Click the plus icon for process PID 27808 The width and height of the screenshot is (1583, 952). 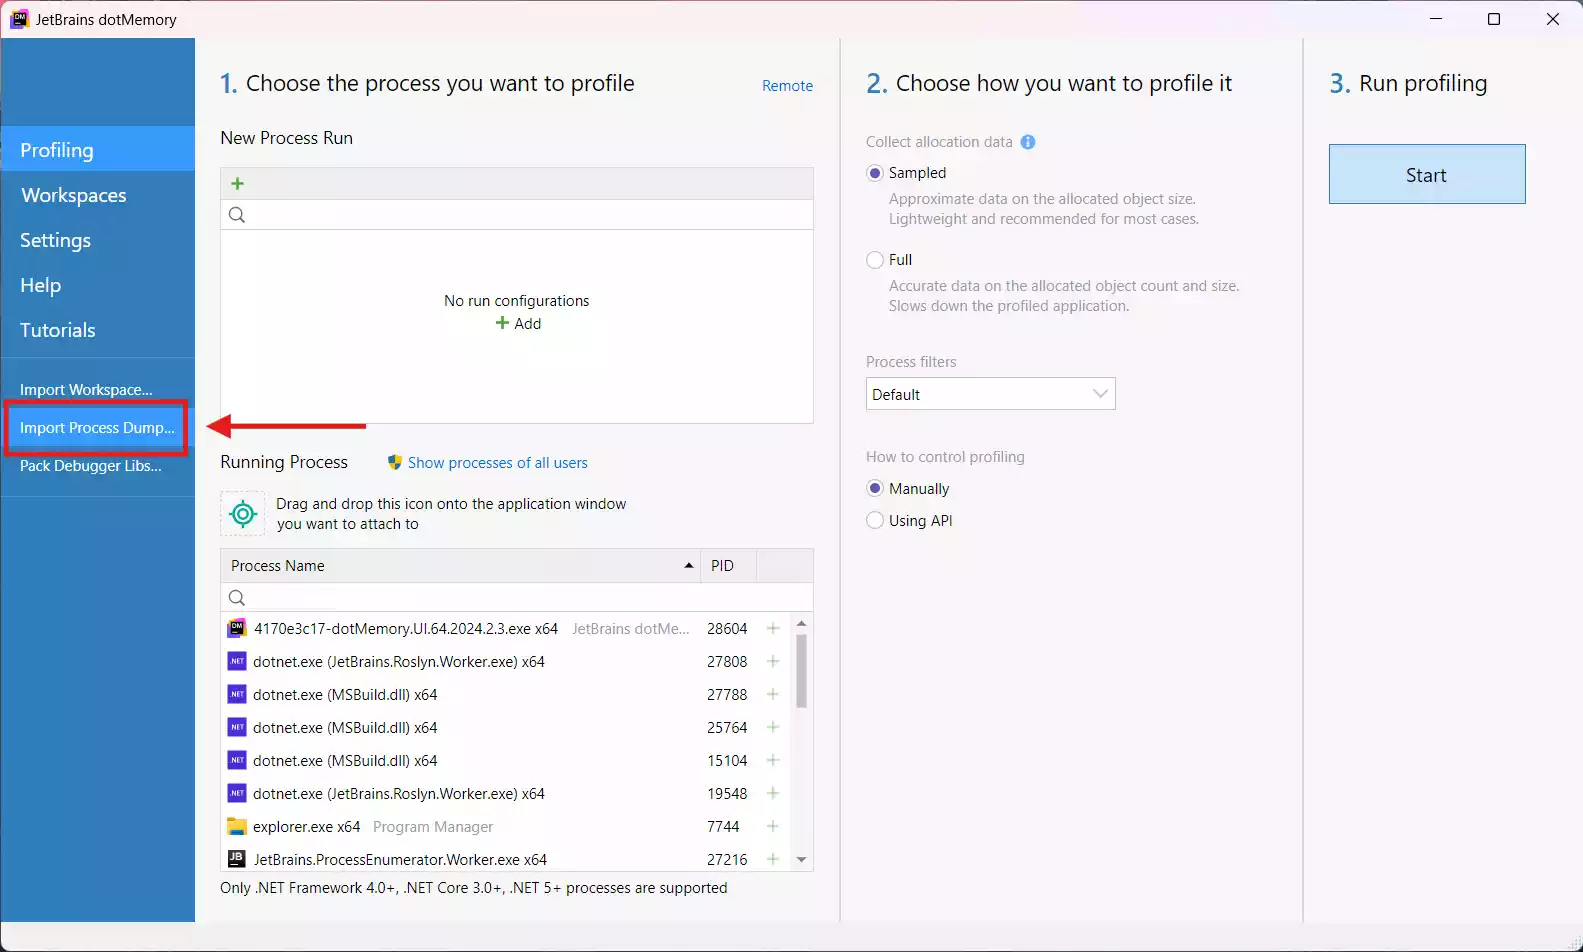tap(772, 662)
